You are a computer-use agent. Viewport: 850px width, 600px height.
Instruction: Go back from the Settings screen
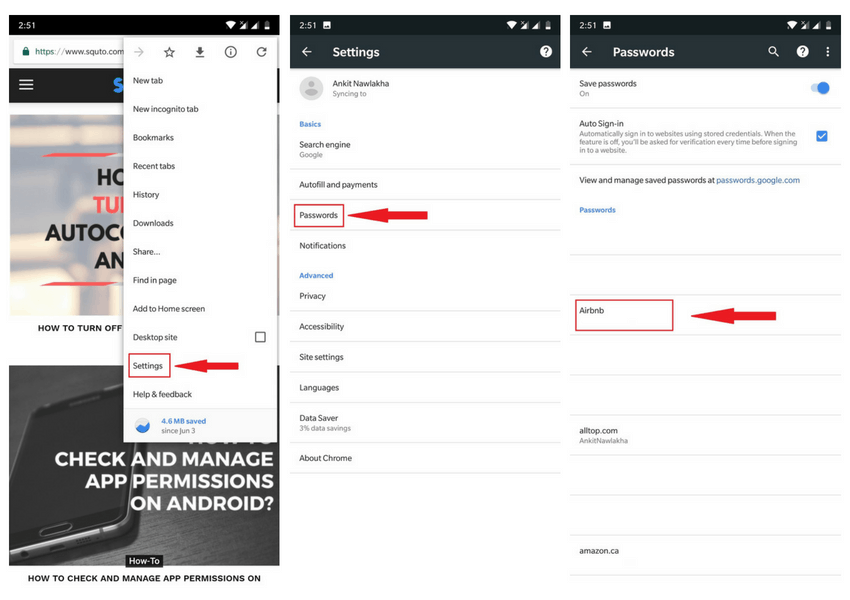pos(307,51)
